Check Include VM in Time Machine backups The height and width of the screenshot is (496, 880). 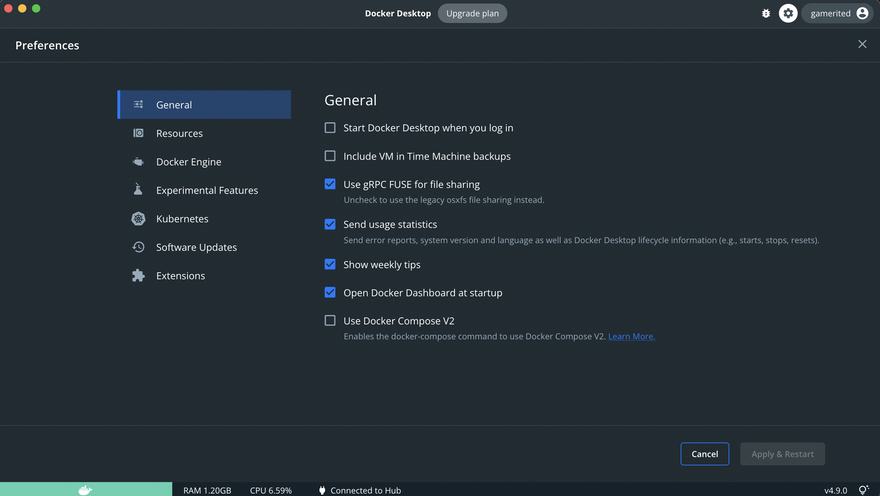(x=330, y=156)
